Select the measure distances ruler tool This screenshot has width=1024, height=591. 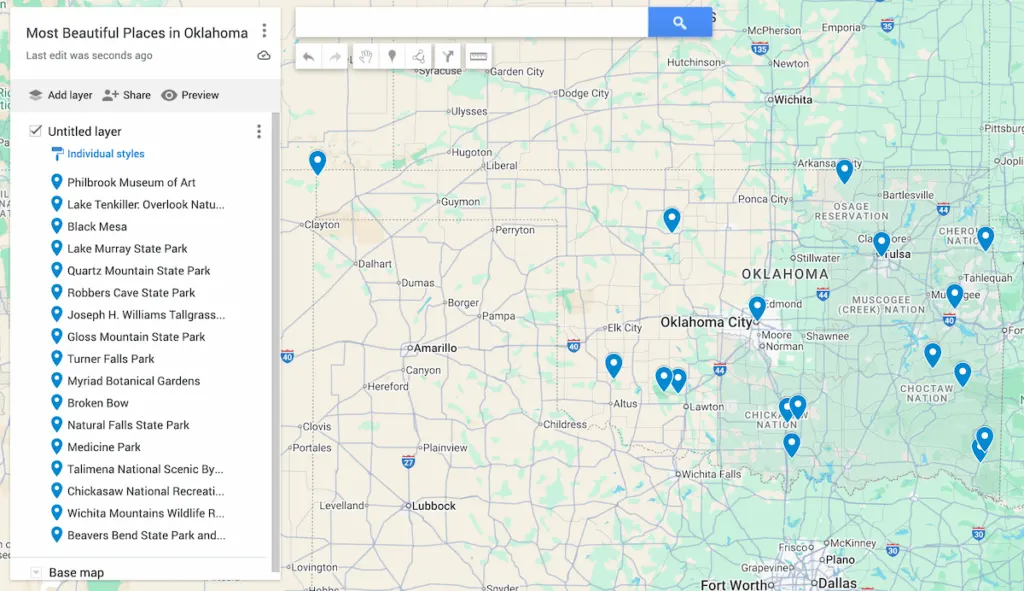tap(478, 57)
